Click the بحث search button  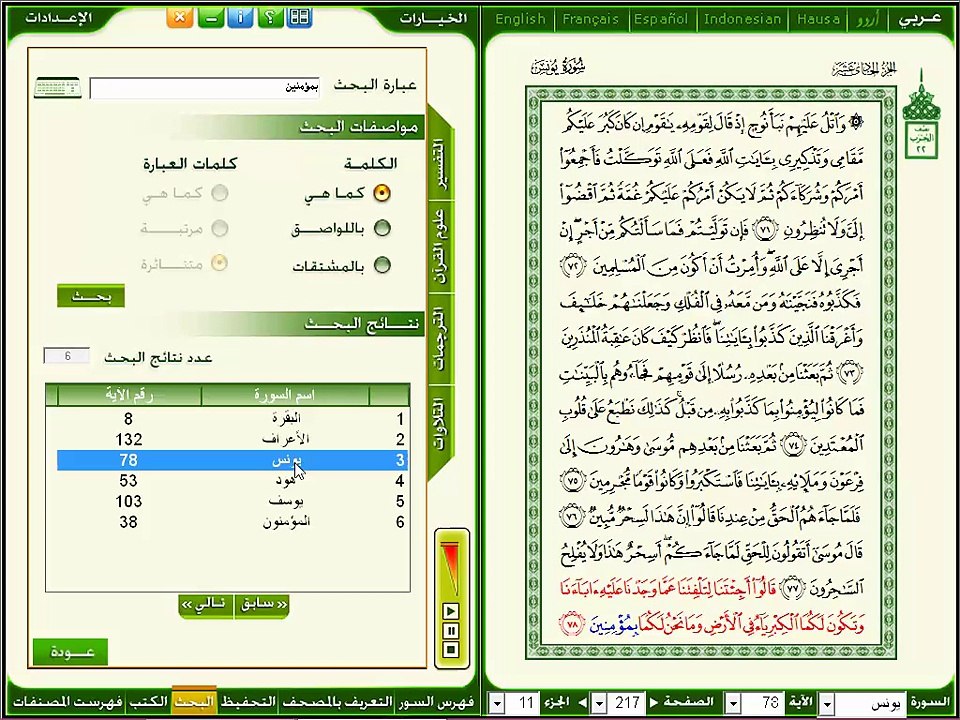pyautogui.click(x=91, y=296)
